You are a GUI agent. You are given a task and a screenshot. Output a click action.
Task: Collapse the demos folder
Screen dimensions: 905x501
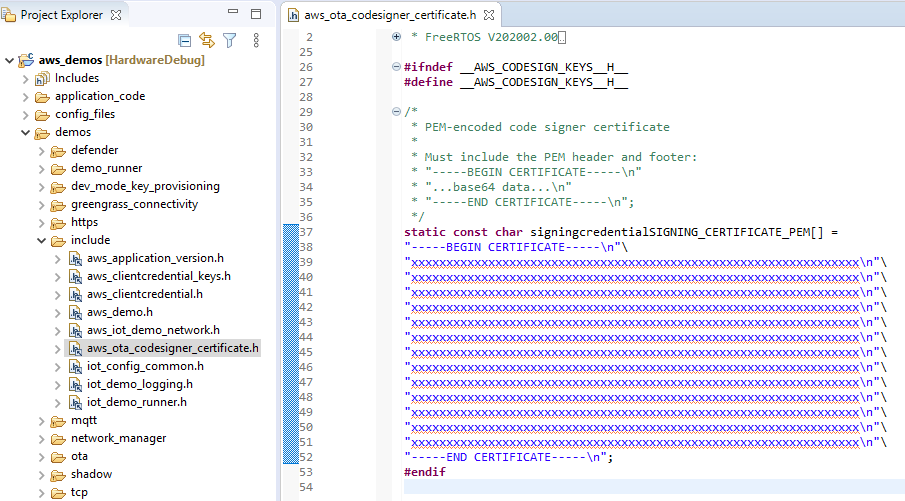pyautogui.click(x=26, y=132)
